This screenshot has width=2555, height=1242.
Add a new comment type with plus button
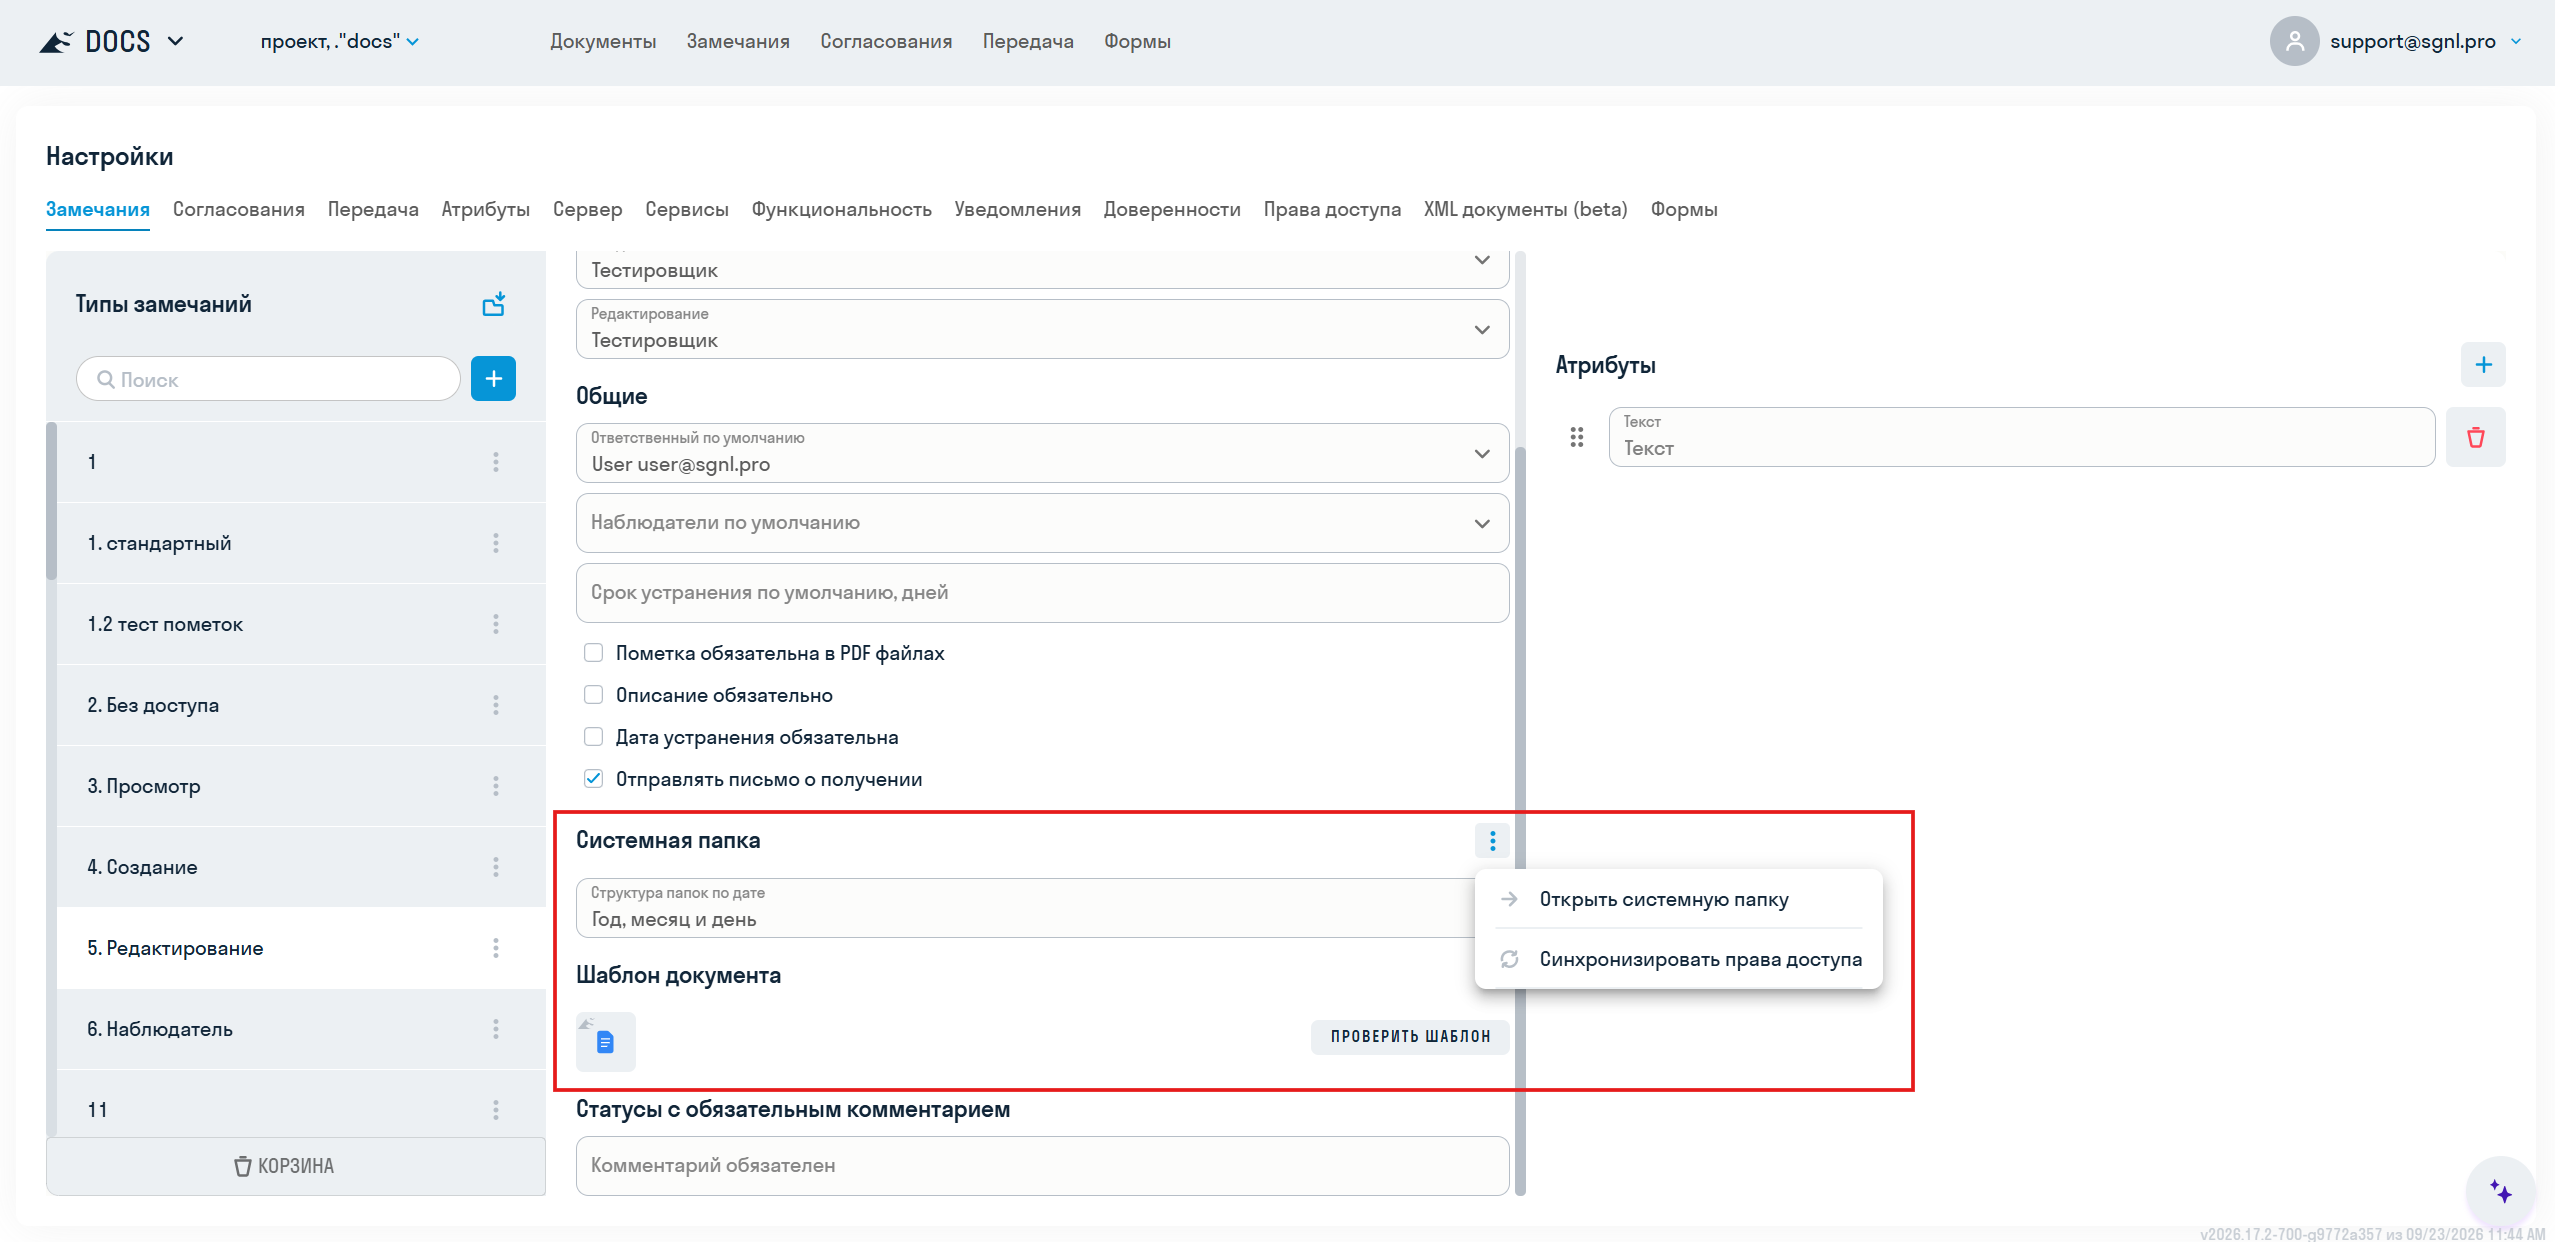(x=493, y=379)
